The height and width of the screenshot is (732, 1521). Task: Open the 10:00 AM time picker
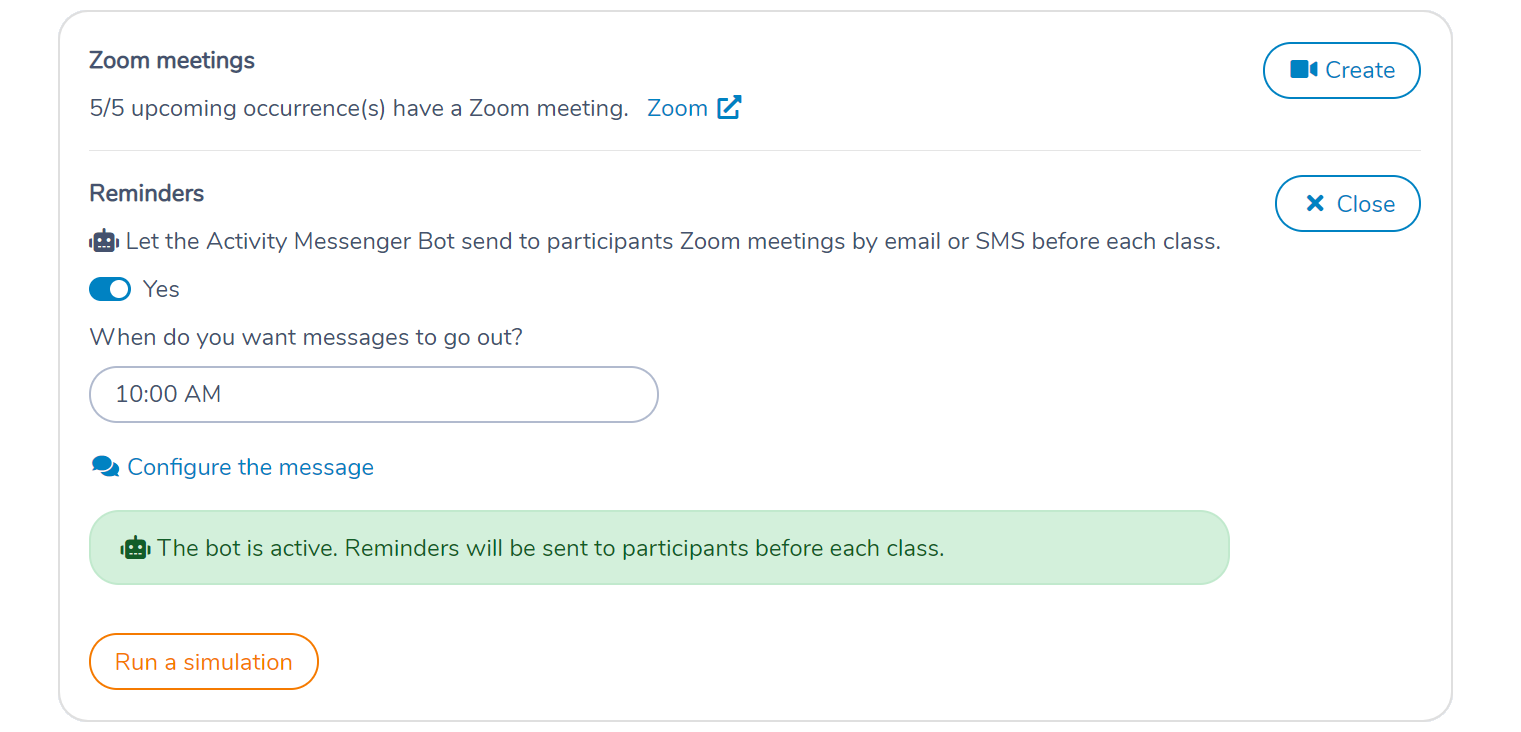coord(374,394)
